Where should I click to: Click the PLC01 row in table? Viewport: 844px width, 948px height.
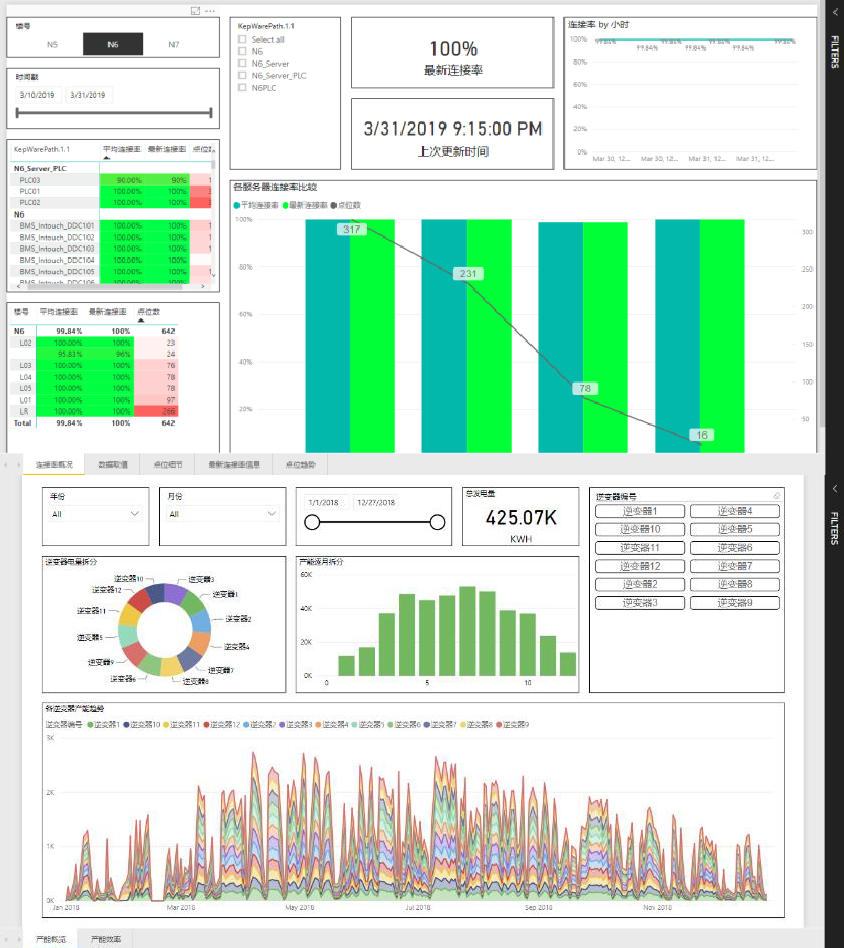112,192
